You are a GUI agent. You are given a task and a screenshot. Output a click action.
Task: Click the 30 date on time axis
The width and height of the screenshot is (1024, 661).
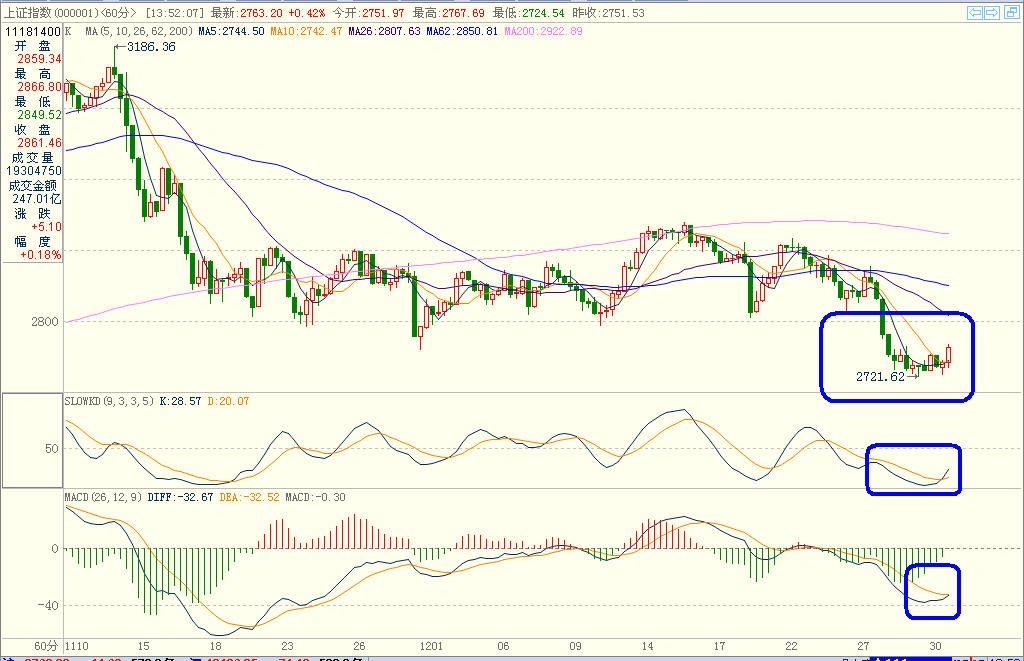point(935,646)
